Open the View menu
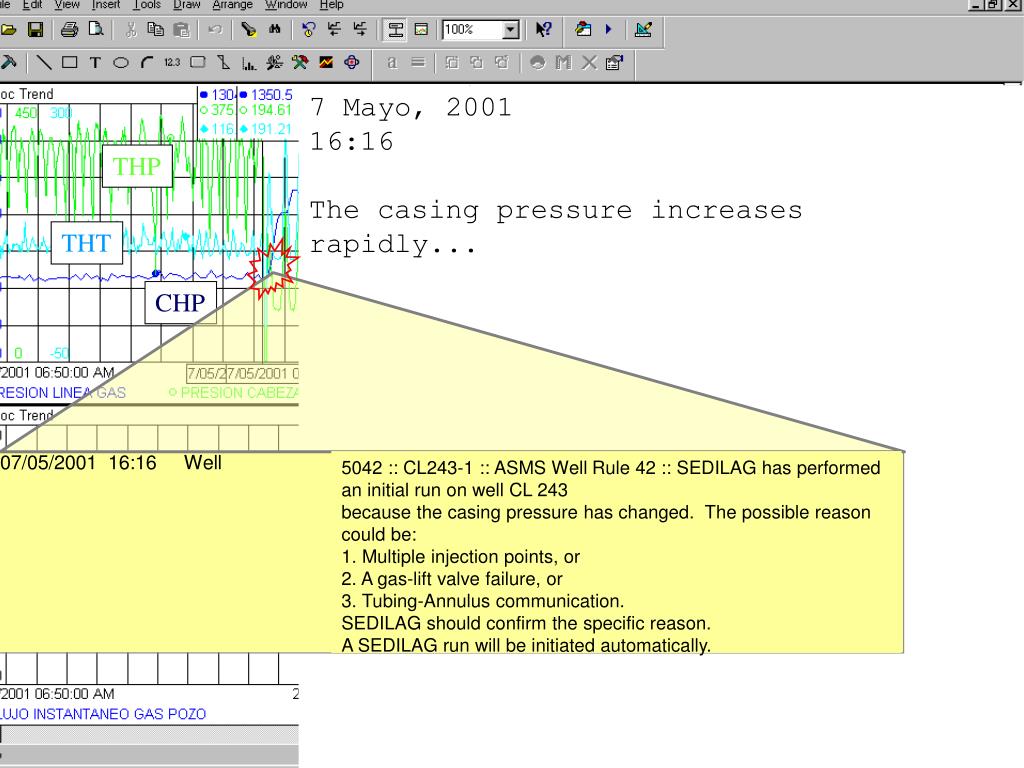 pyautogui.click(x=67, y=5)
